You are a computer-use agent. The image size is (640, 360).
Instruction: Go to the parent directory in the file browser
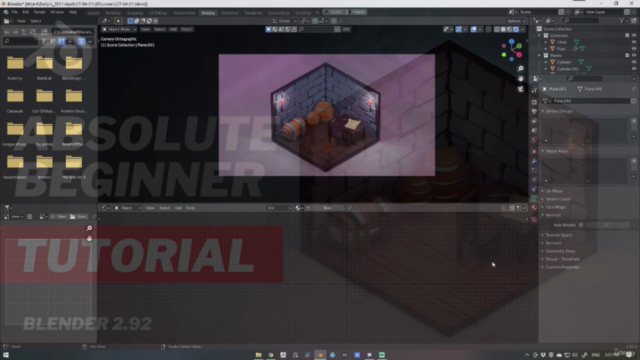coord(24,31)
